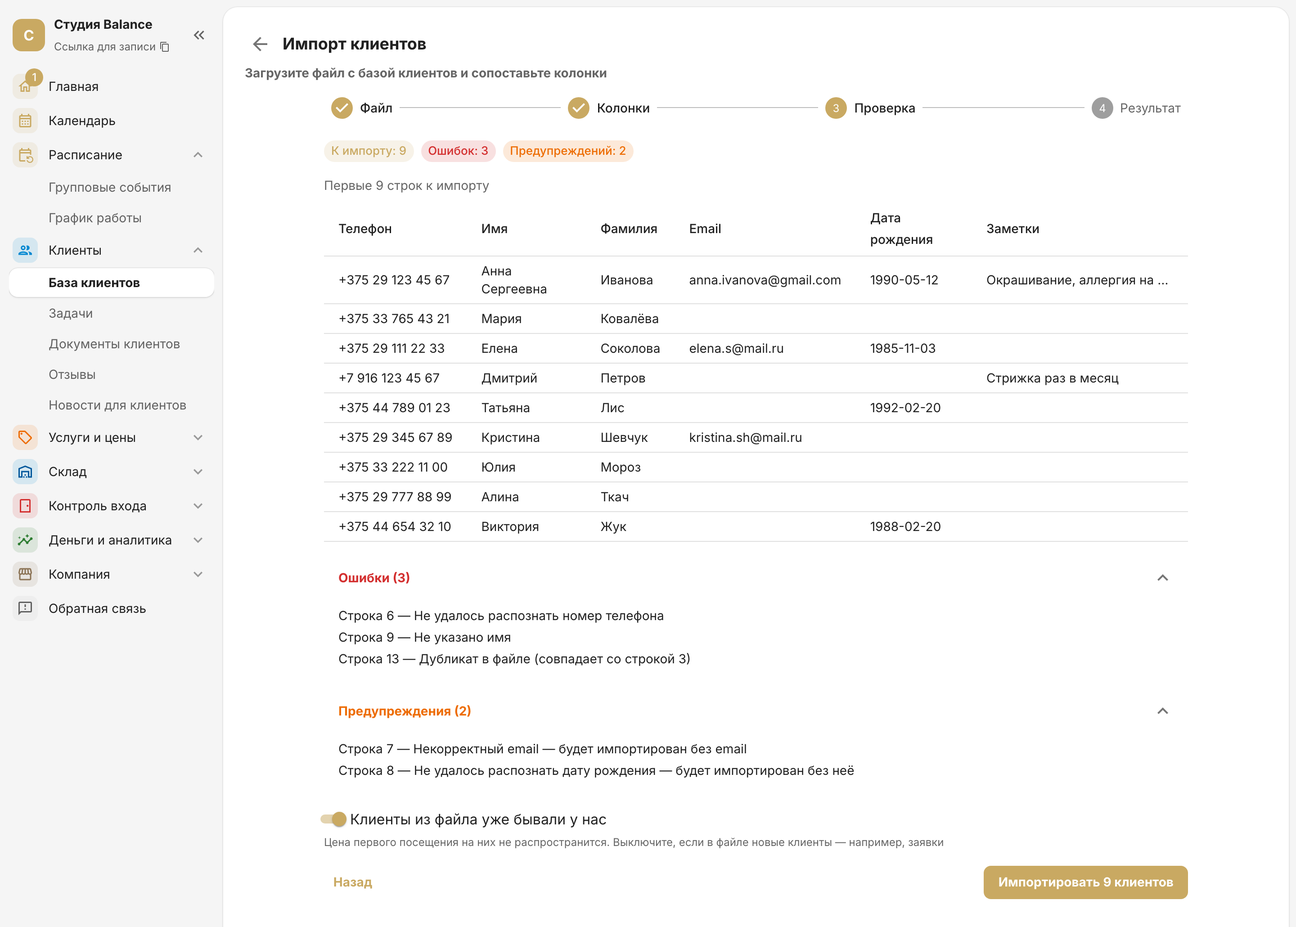Collapse the sidebar with double-chevron icon
1296x927 pixels.
[x=199, y=35]
